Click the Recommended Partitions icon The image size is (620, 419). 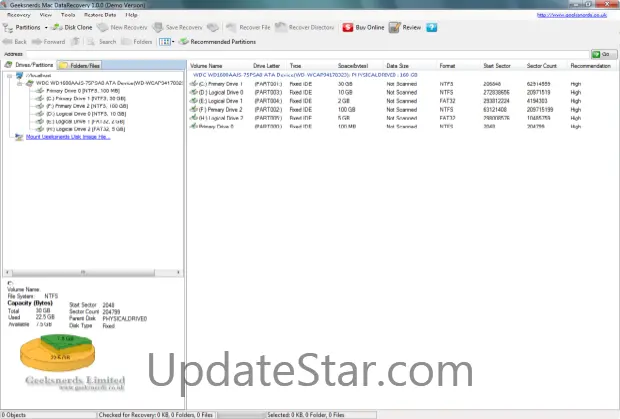click(x=183, y=42)
